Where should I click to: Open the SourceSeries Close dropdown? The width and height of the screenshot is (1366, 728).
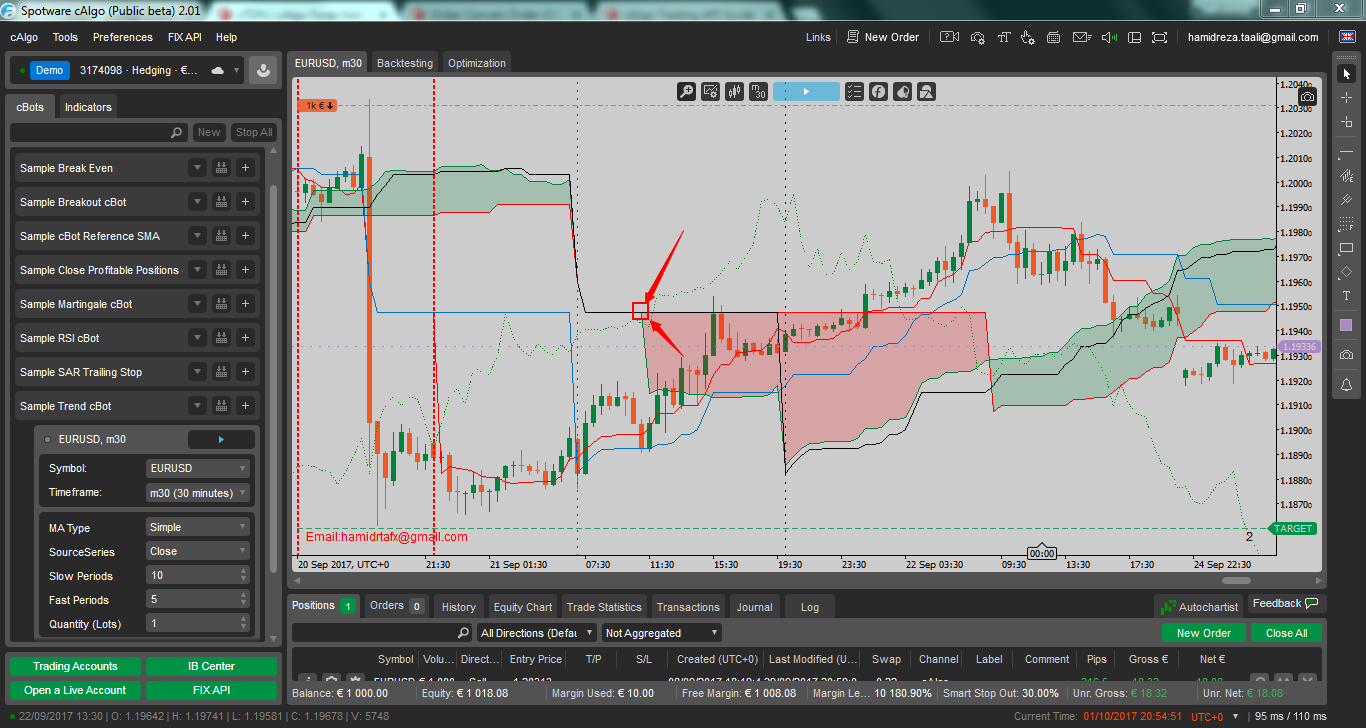(x=197, y=551)
